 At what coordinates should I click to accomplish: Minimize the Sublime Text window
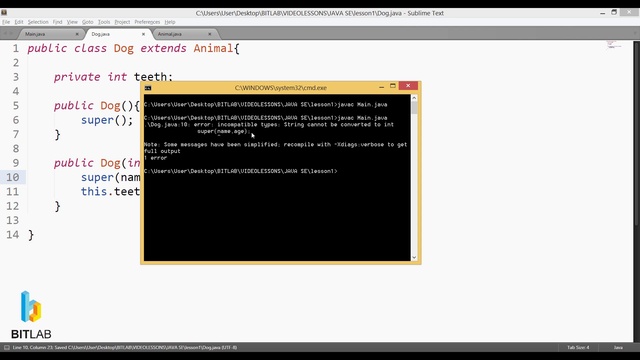(x=602, y=13)
